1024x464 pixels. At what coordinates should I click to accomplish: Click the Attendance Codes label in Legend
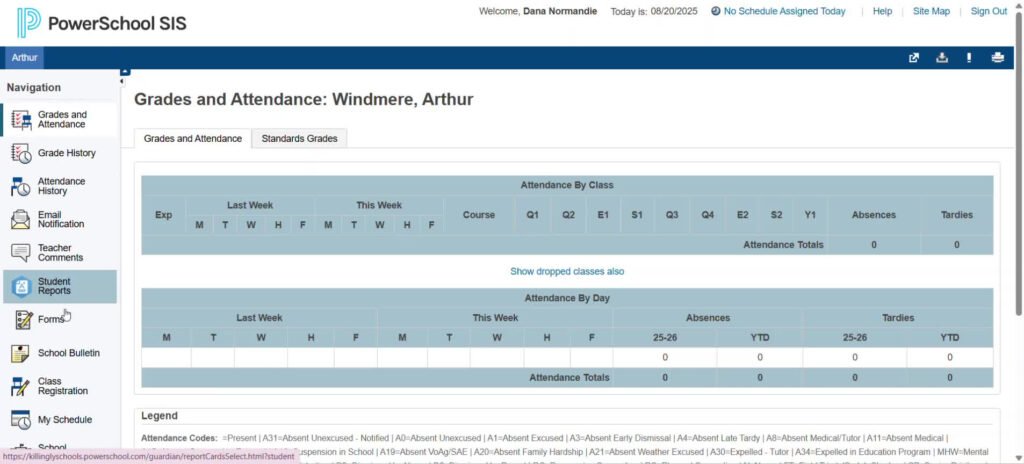[179, 438]
